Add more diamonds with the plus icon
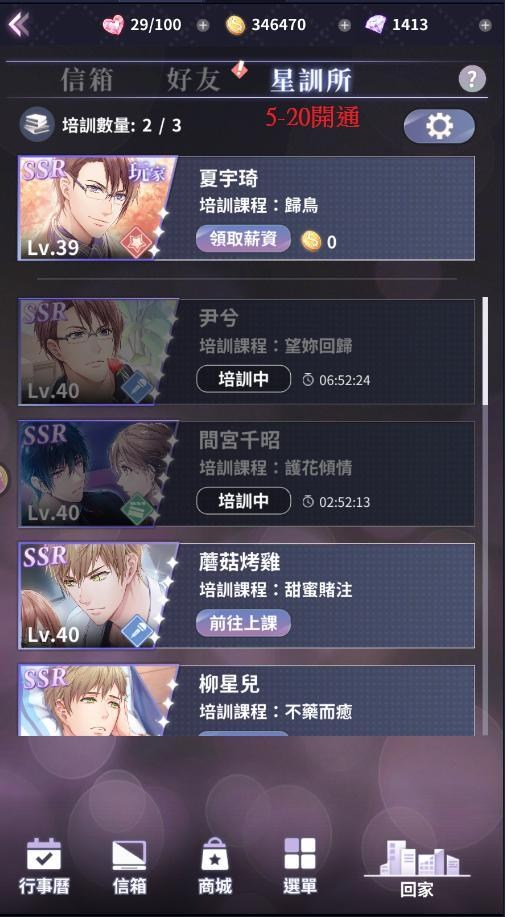Screen dimensions: 508x917 485,25
